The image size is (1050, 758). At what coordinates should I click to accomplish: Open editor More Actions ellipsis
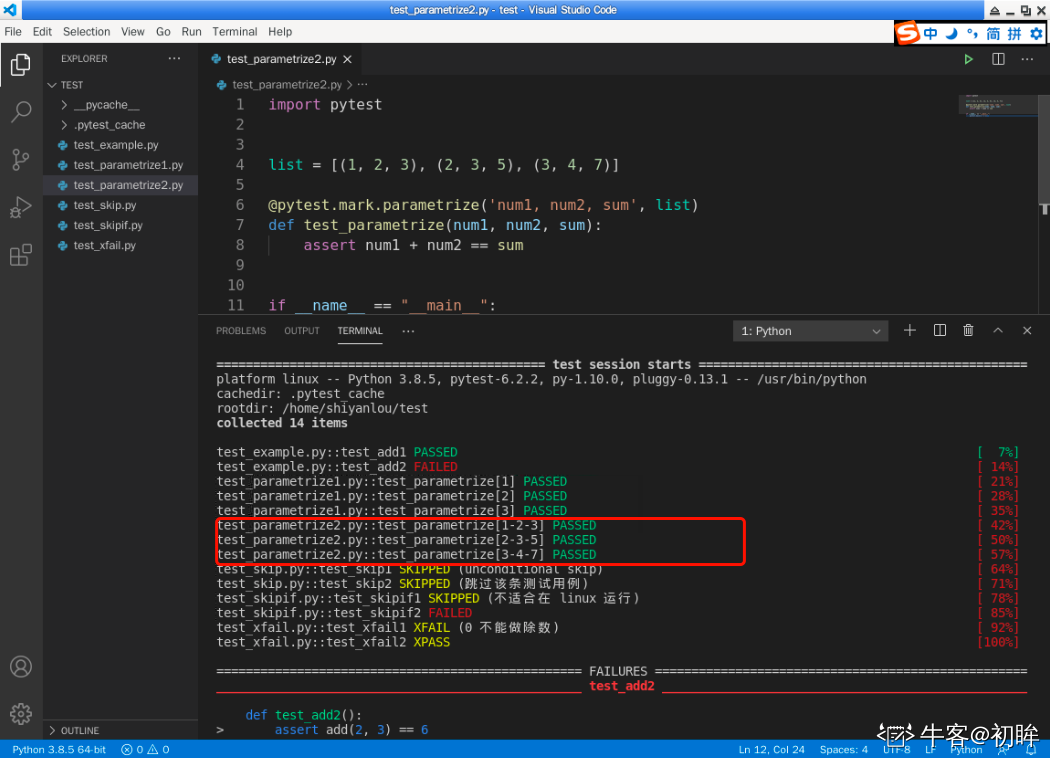(x=1027, y=59)
